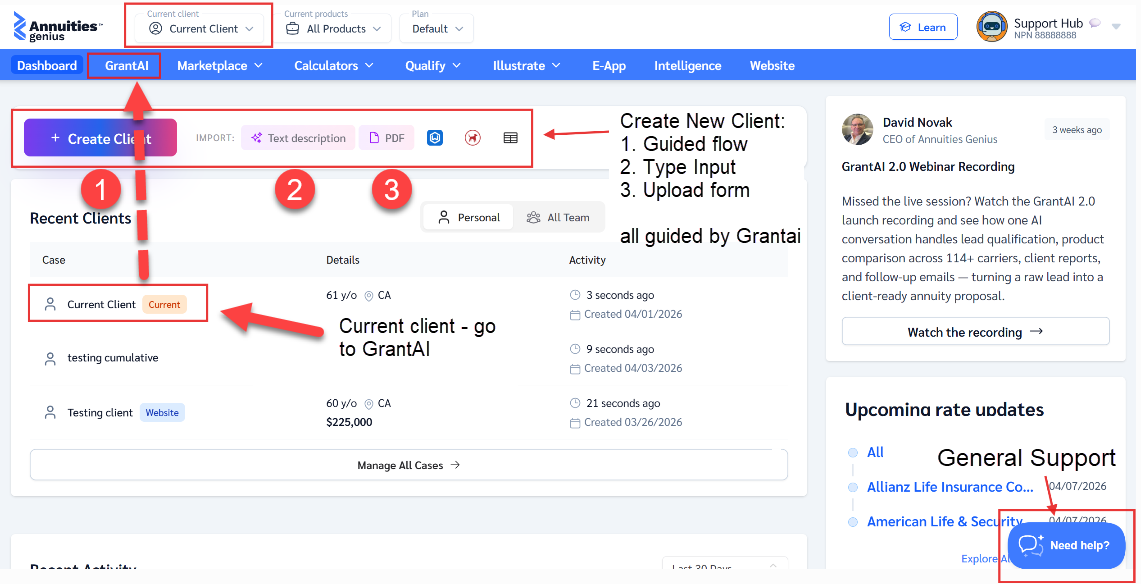Click GrantAI 2.0 Webinar Recording heading
1141x584 pixels.
[x=928, y=167]
